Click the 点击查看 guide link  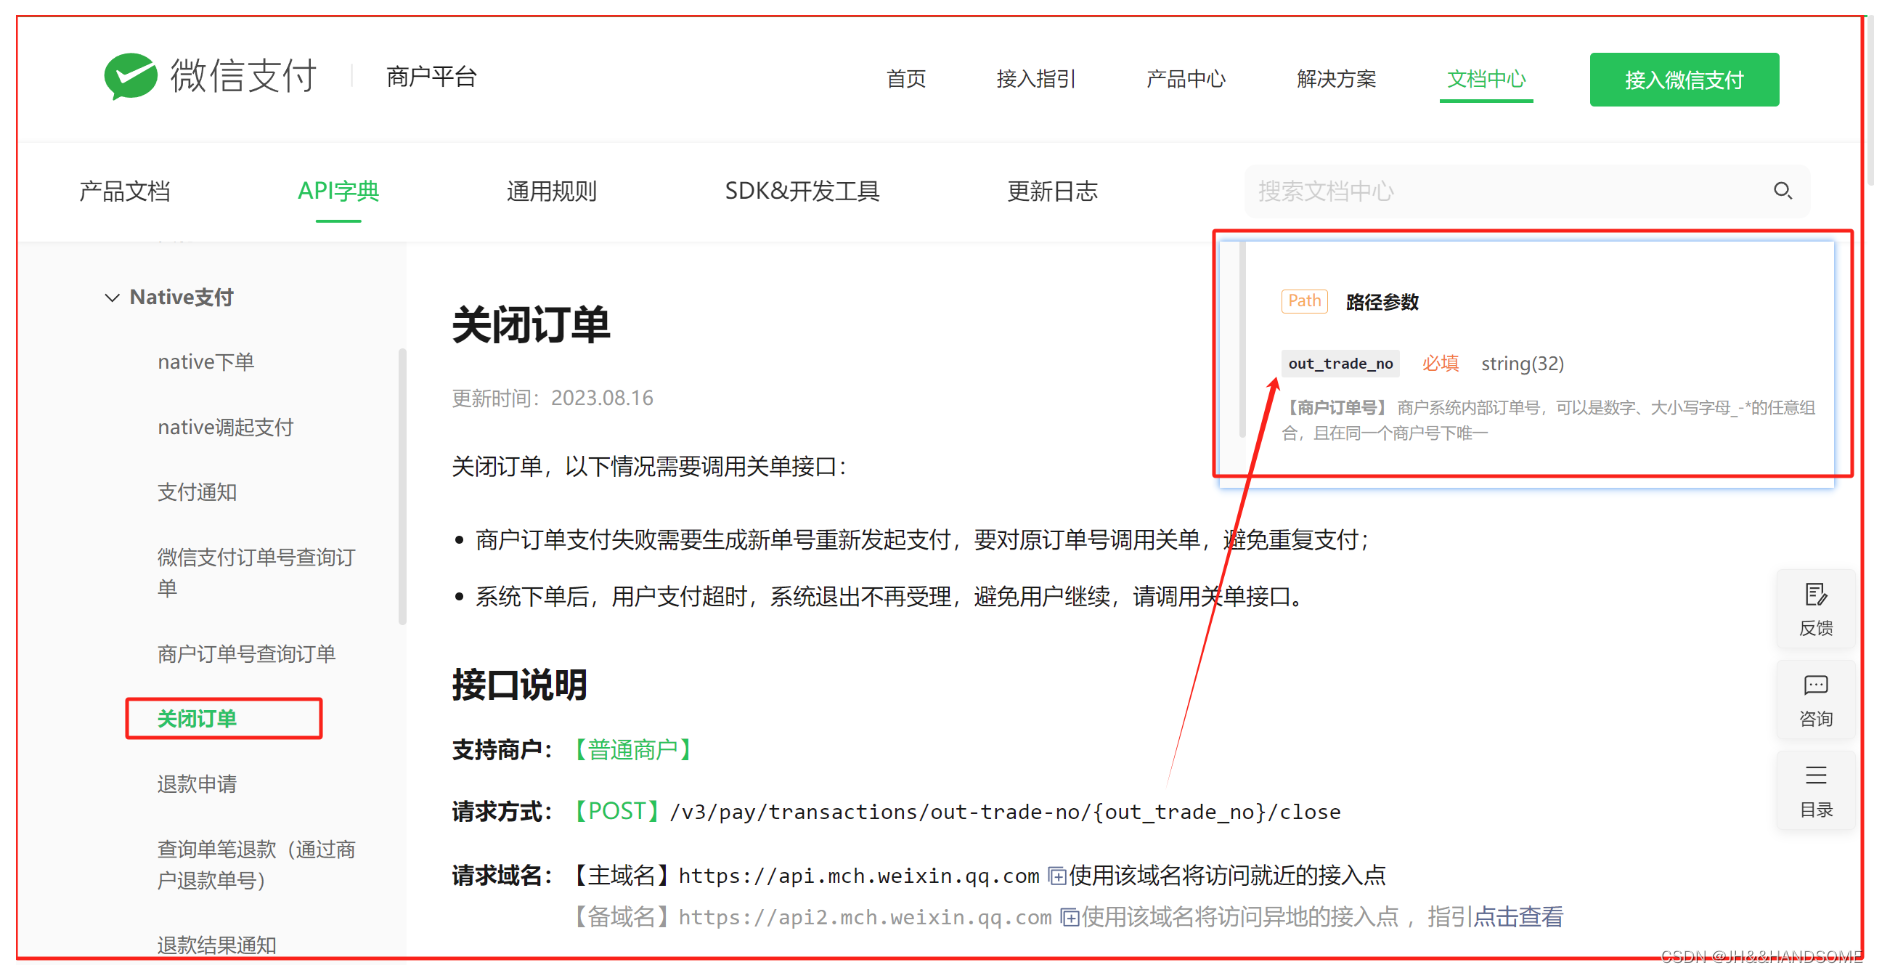[x=1518, y=917]
